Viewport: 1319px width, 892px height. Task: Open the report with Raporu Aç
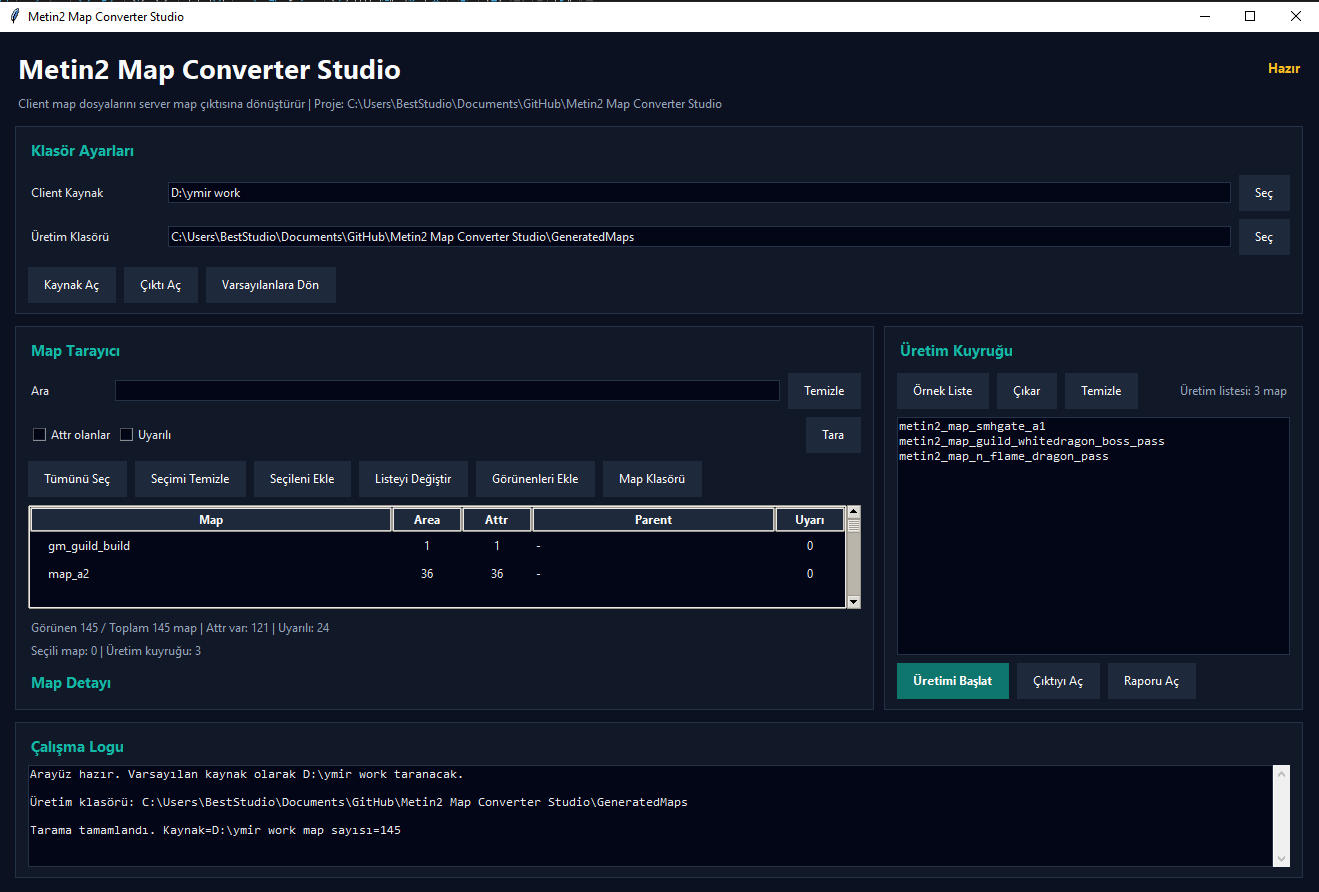pos(1151,681)
